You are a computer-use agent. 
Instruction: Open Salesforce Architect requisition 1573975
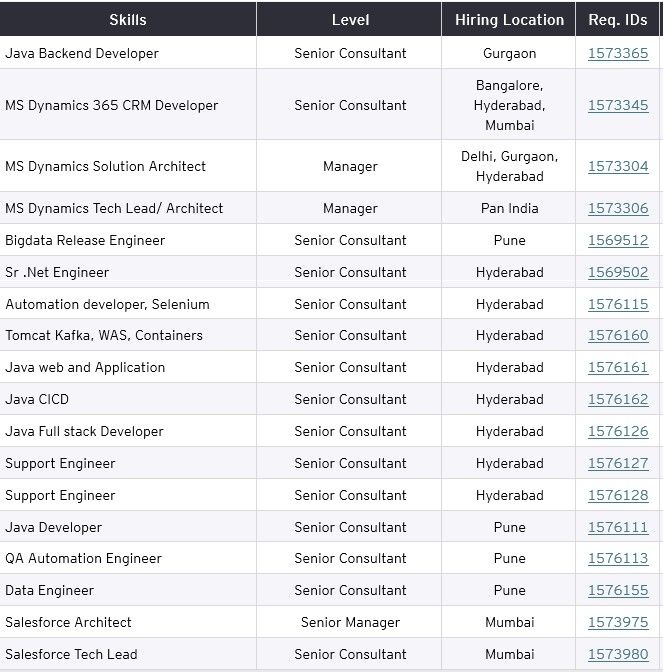pos(618,622)
